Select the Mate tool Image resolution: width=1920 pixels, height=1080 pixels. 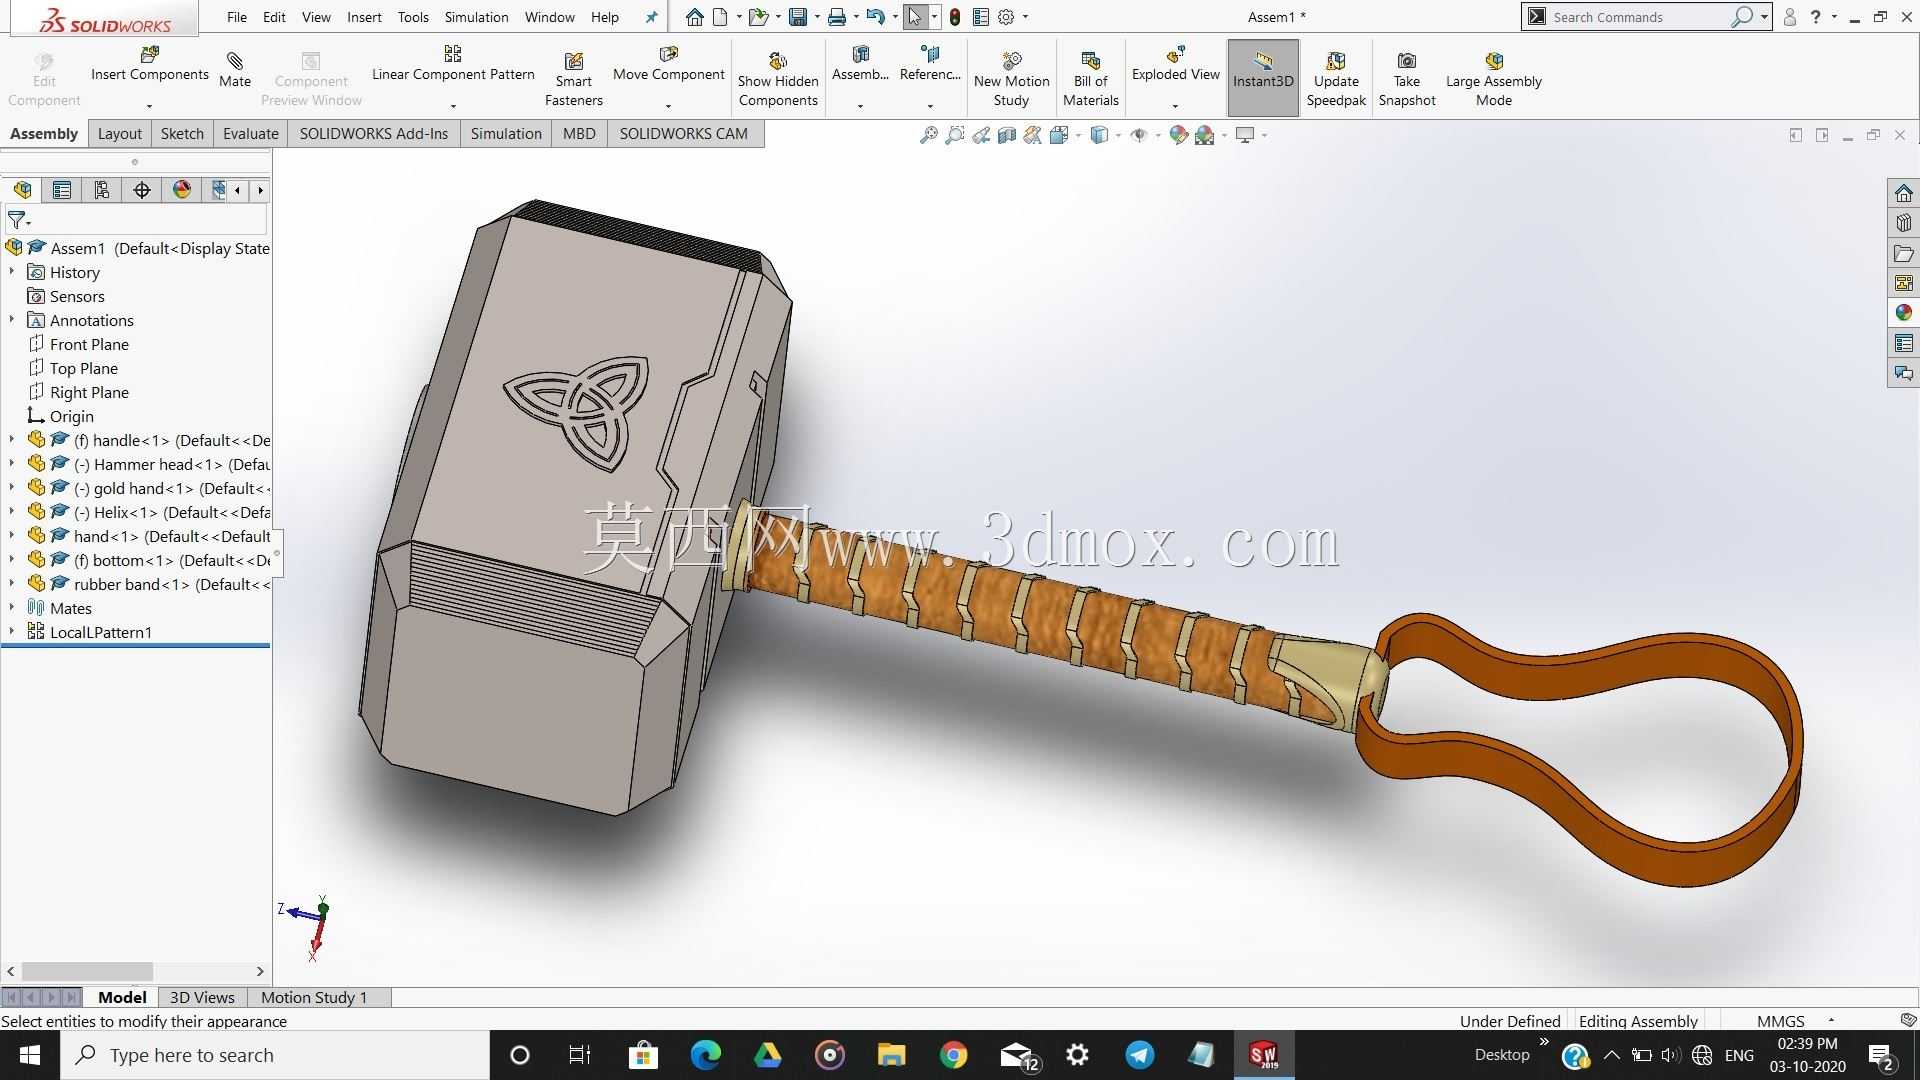pyautogui.click(x=235, y=70)
